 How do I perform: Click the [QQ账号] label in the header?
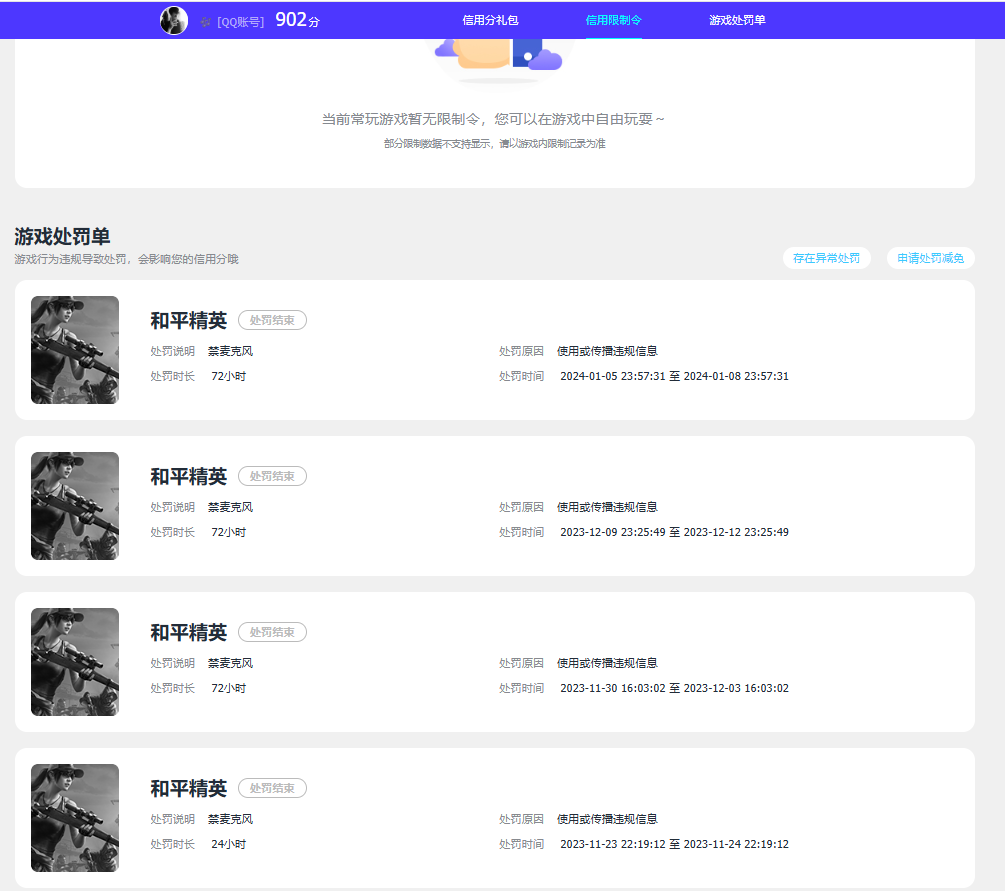pyautogui.click(x=241, y=22)
